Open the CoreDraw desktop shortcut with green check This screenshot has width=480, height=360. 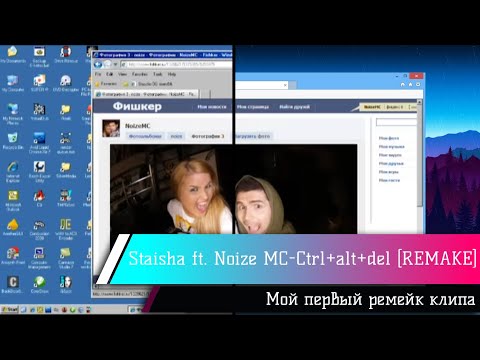pyautogui.click(x=39, y=284)
